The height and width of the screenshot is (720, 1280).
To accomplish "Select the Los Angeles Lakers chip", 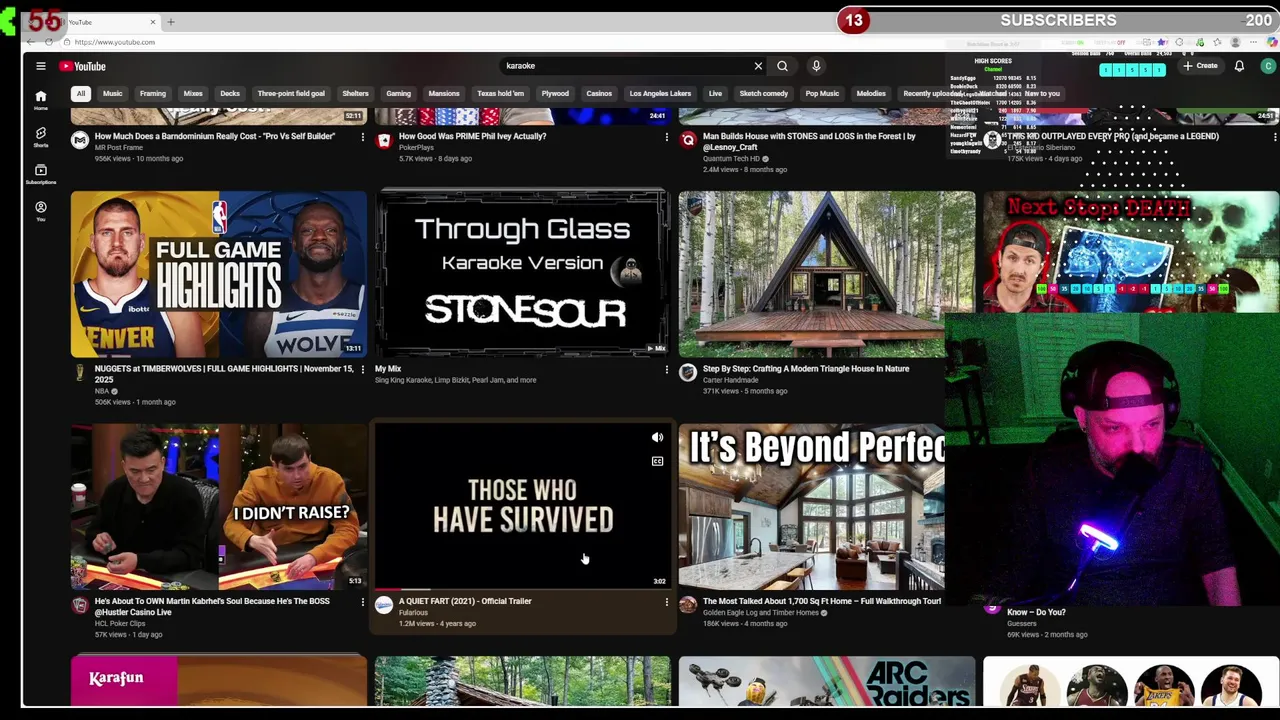I will pos(660,93).
